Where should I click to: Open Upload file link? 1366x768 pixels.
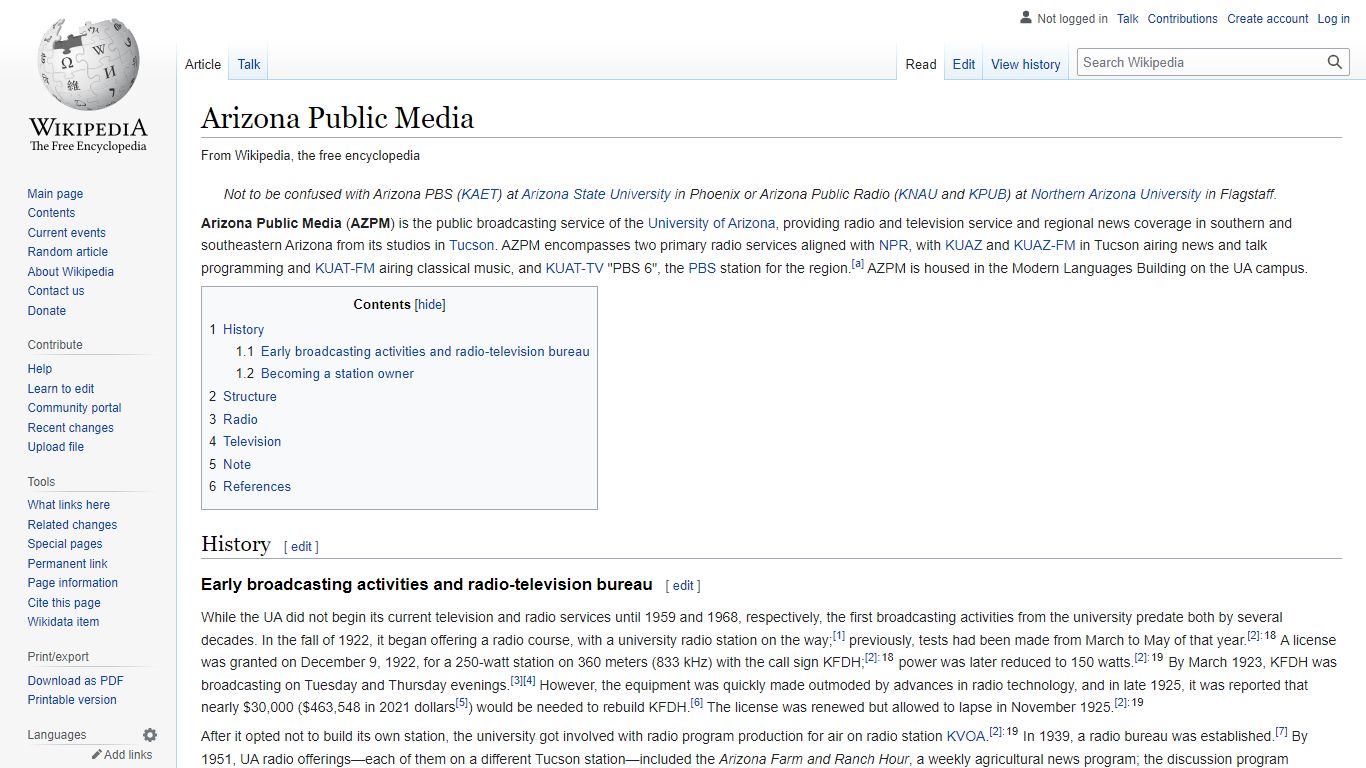(x=56, y=447)
